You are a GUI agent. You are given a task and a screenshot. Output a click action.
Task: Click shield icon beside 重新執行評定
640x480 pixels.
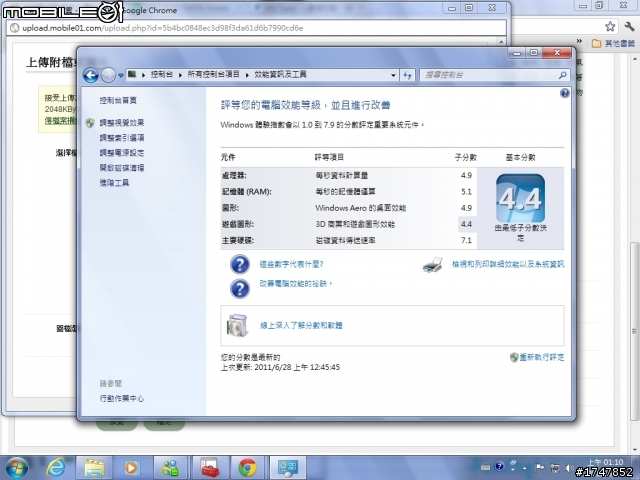point(514,357)
